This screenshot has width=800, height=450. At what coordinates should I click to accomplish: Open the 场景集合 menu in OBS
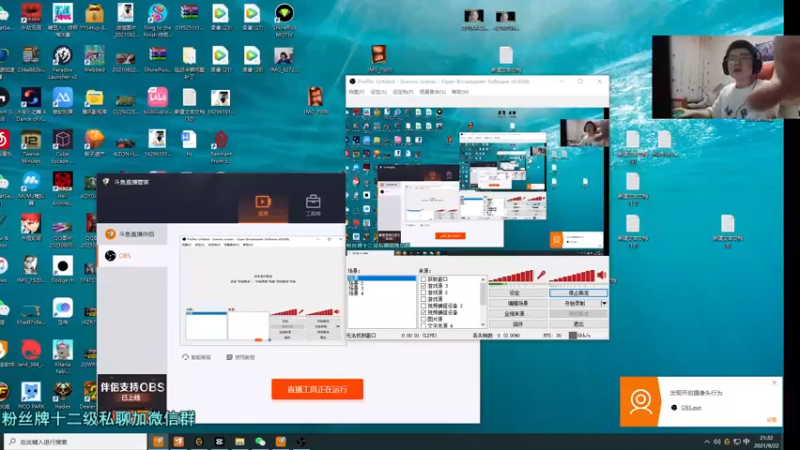click(x=432, y=92)
